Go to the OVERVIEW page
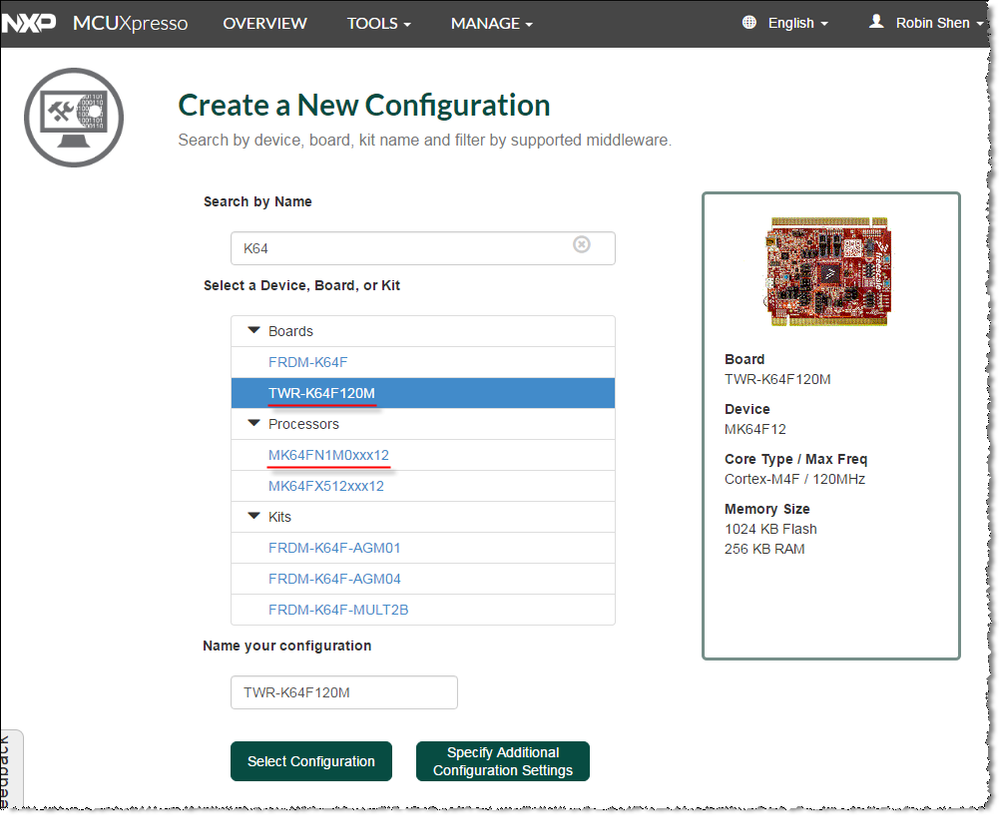This screenshot has width=999, height=815. click(x=265, y=23)
